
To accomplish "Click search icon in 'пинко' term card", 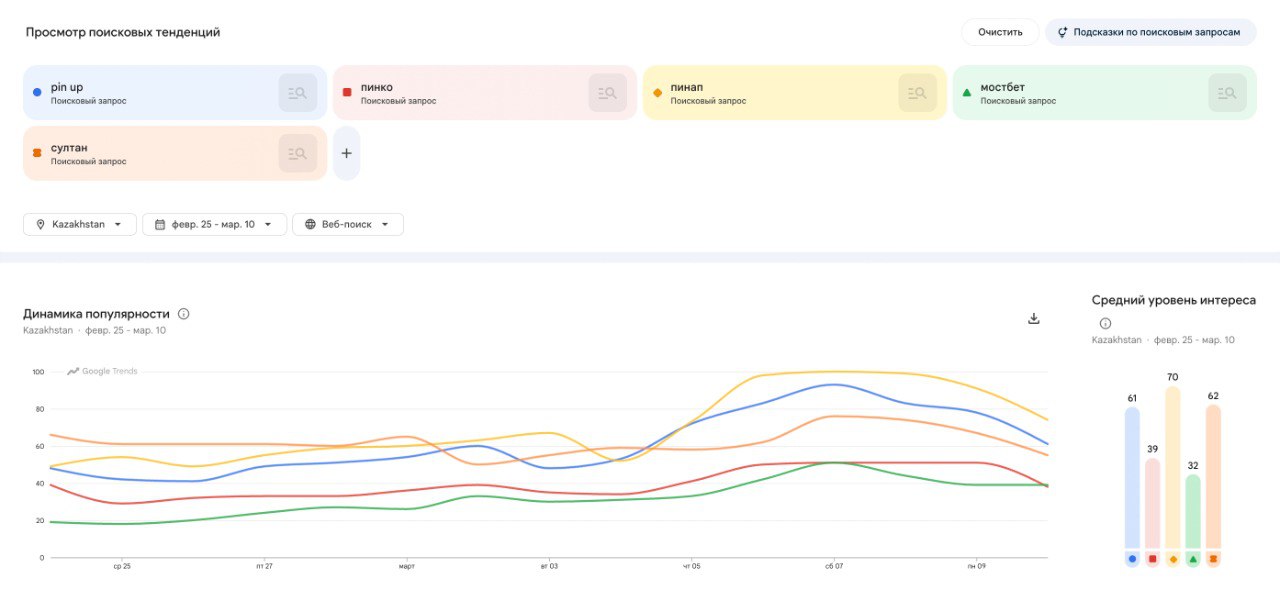I will (x=607, y=93).
